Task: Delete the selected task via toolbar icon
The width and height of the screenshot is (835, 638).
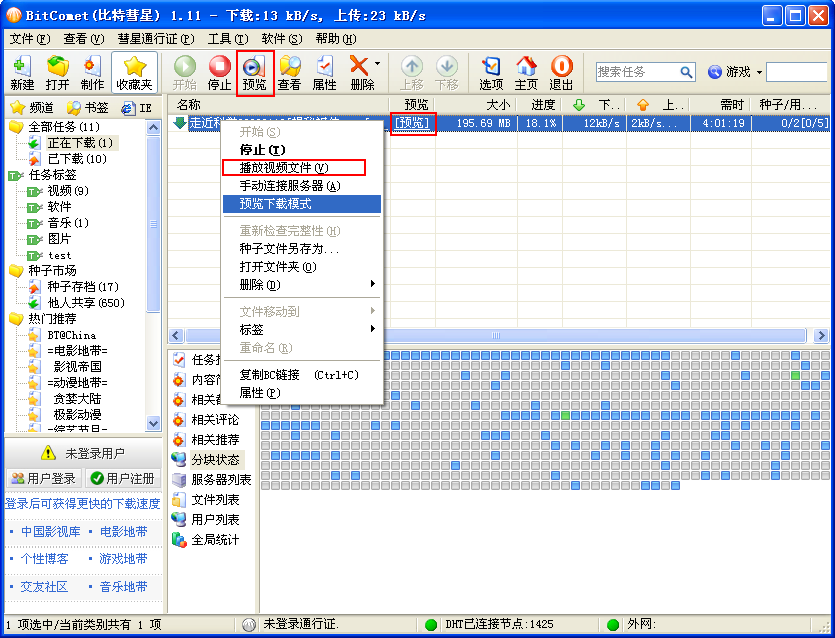Action: pos(360,71)
